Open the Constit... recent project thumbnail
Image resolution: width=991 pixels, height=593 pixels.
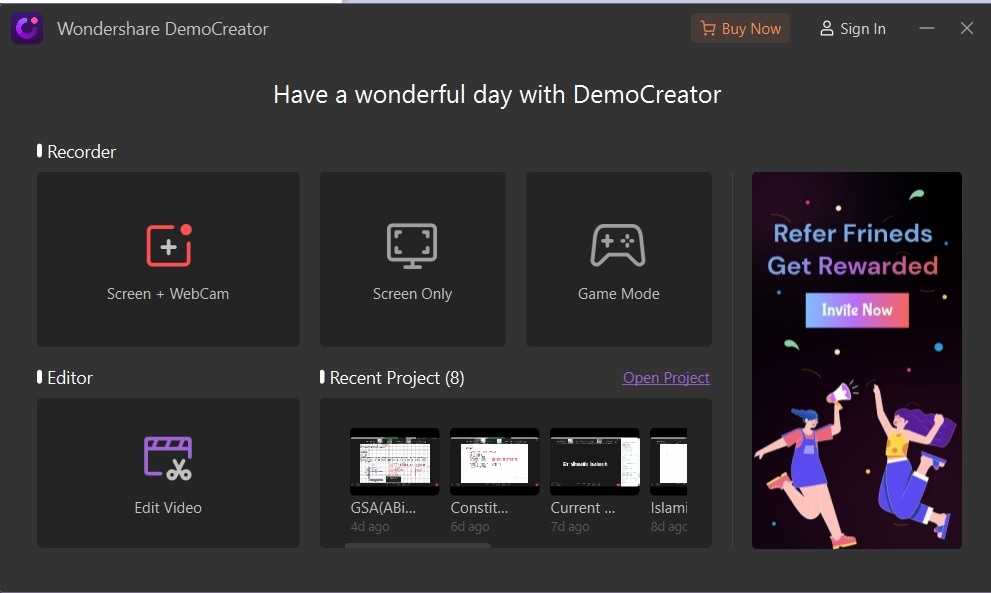[x=494, y=462]
